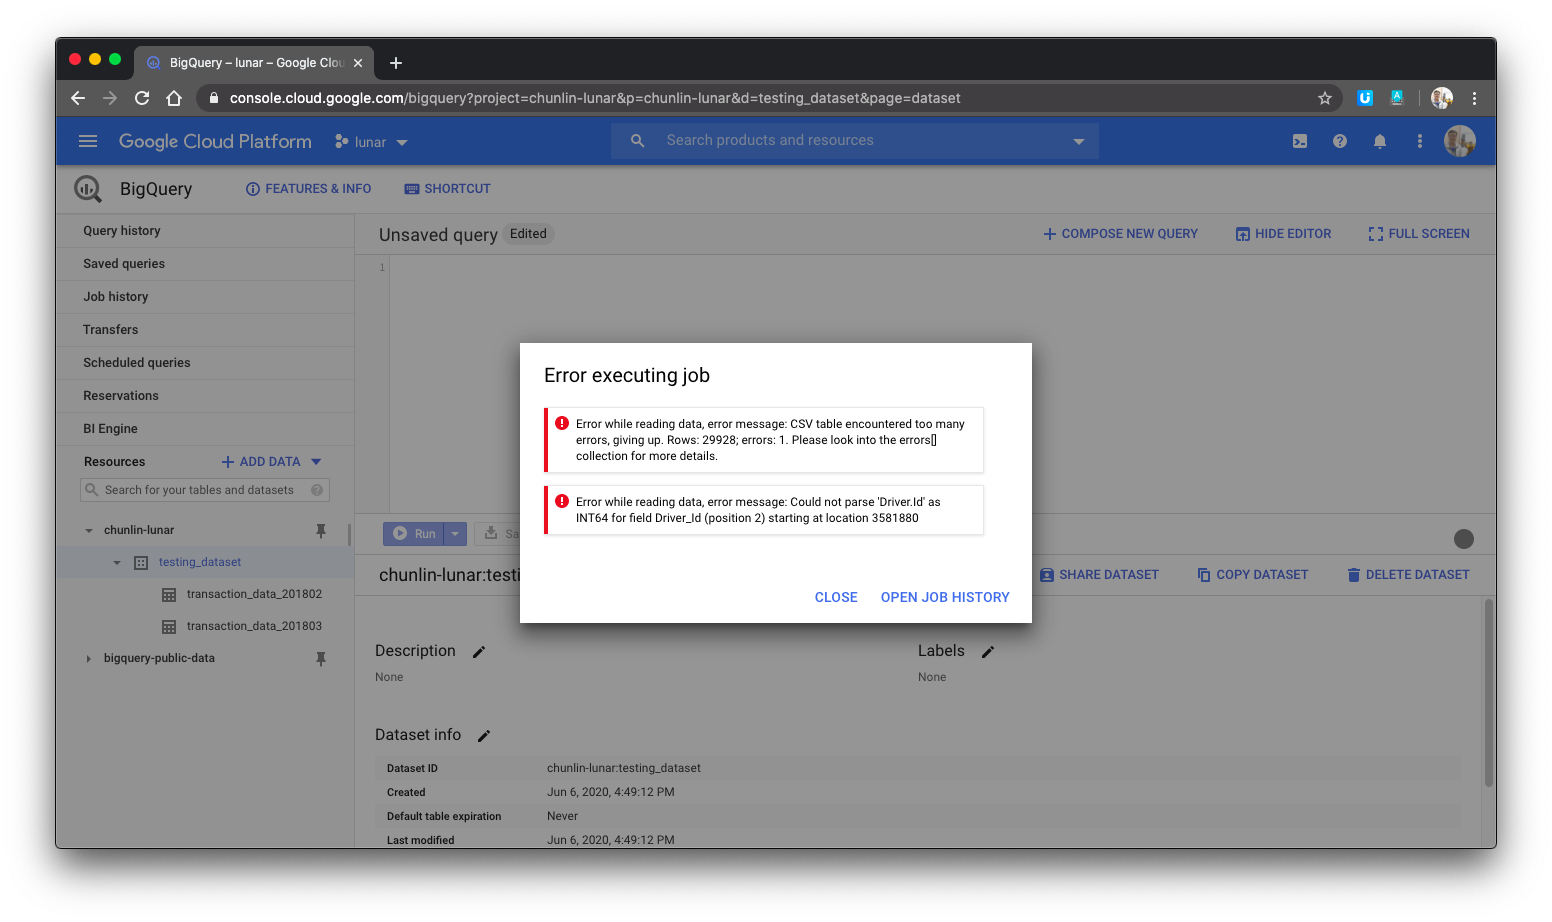The height and width of the screenshot is (922, 1552).
Task: Check notifications via the bell icon
Action: 1379,141
